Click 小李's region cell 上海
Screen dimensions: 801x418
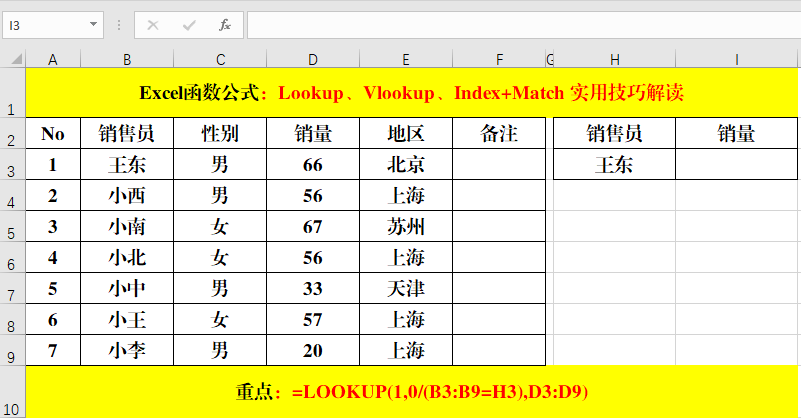[x=406, y=351]
